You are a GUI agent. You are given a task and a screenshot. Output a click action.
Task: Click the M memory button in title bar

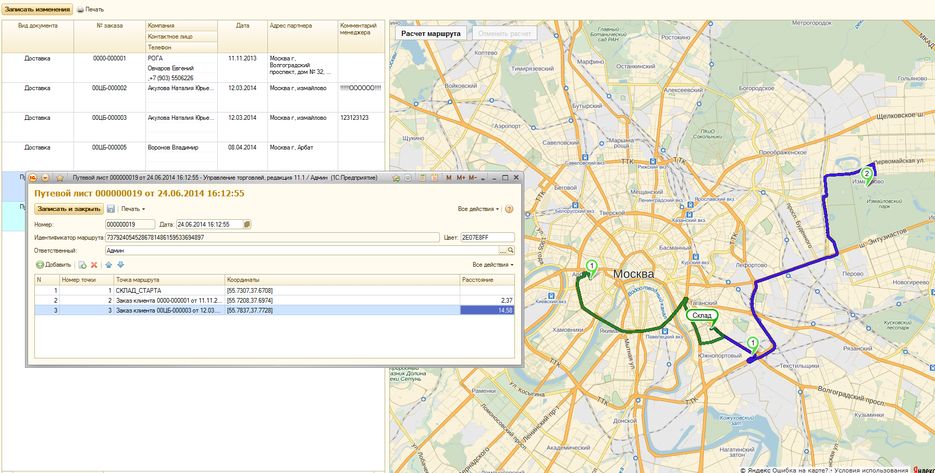[449, 178]
